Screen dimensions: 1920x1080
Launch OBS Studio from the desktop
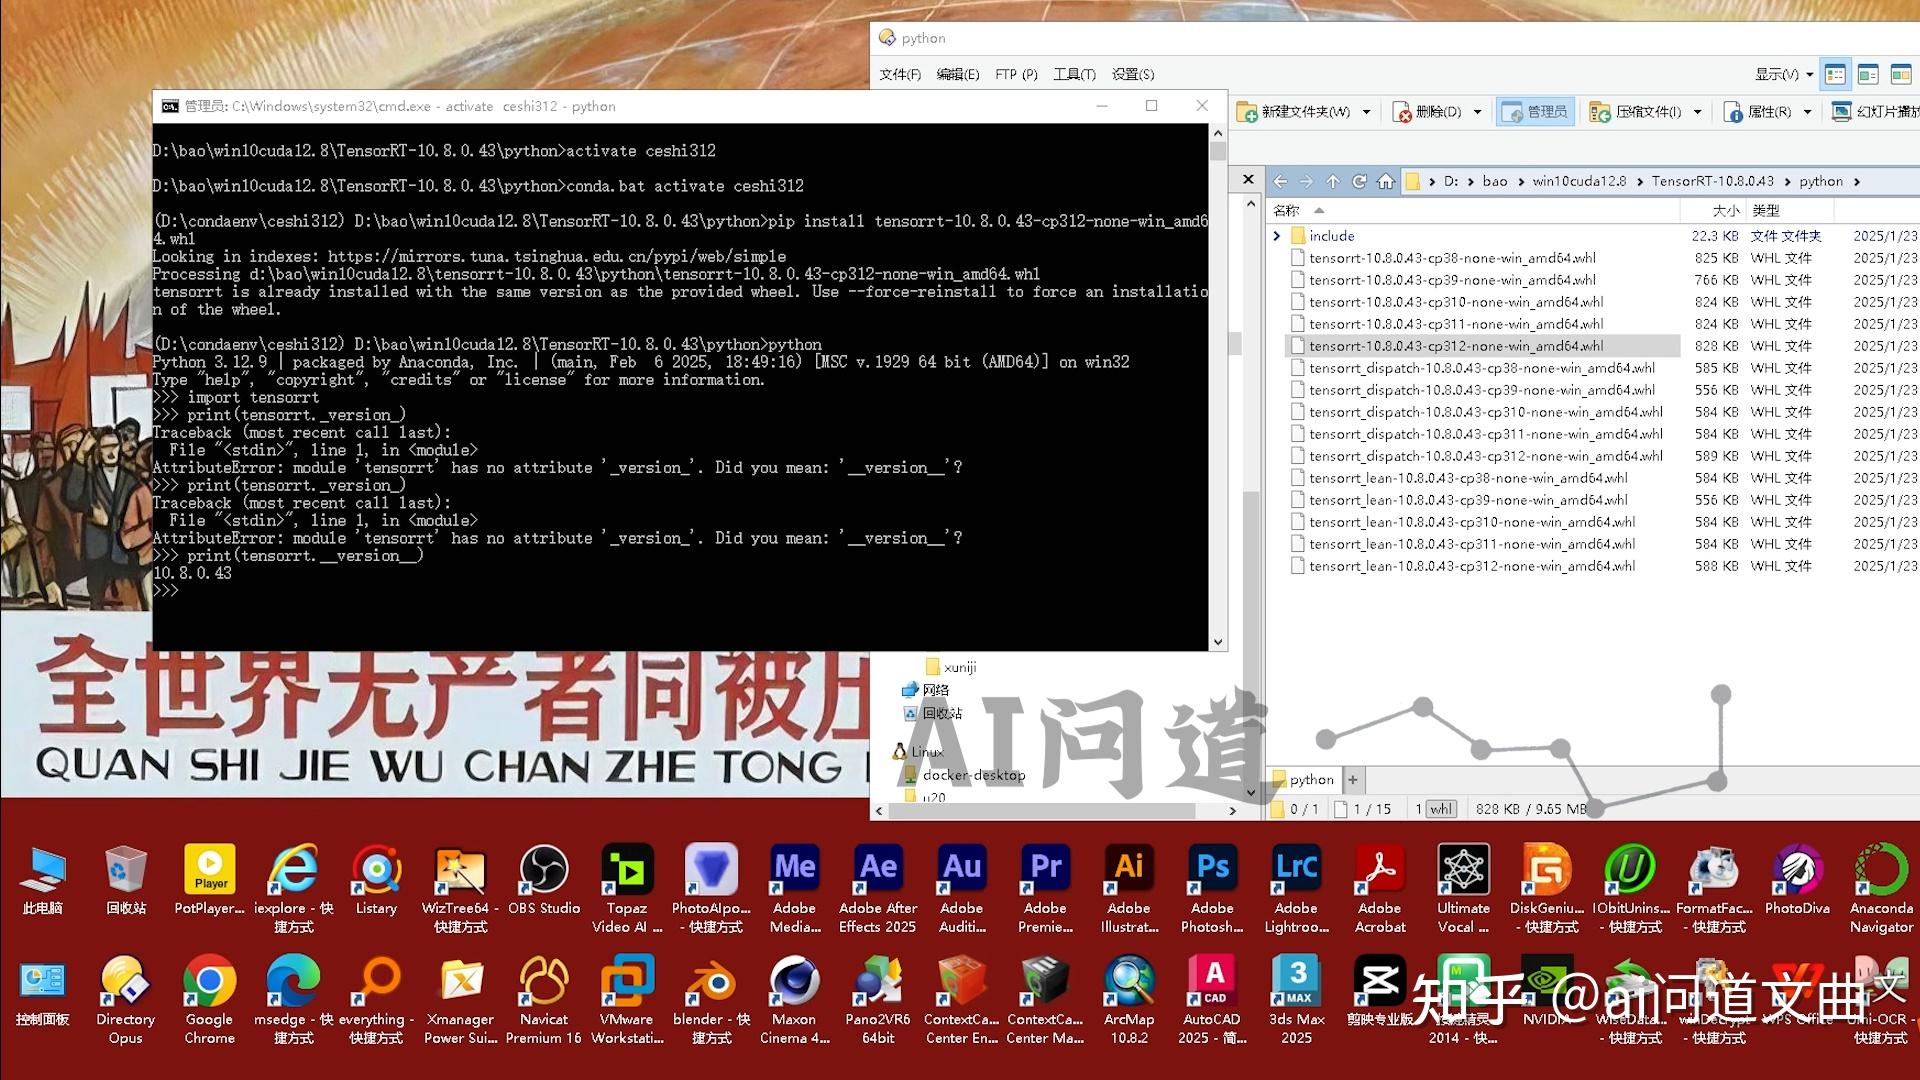(544, 871)
